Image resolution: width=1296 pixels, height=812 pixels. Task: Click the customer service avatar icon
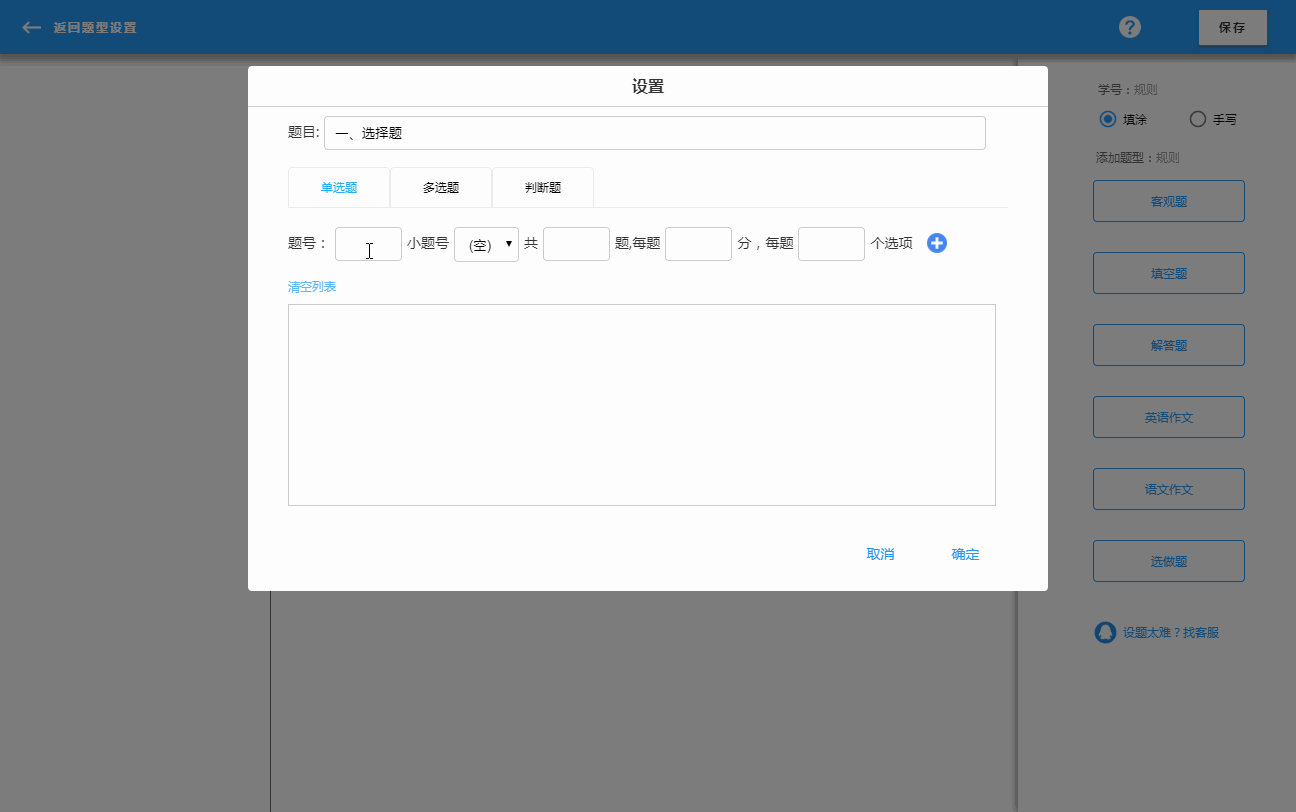point(1105,632)
